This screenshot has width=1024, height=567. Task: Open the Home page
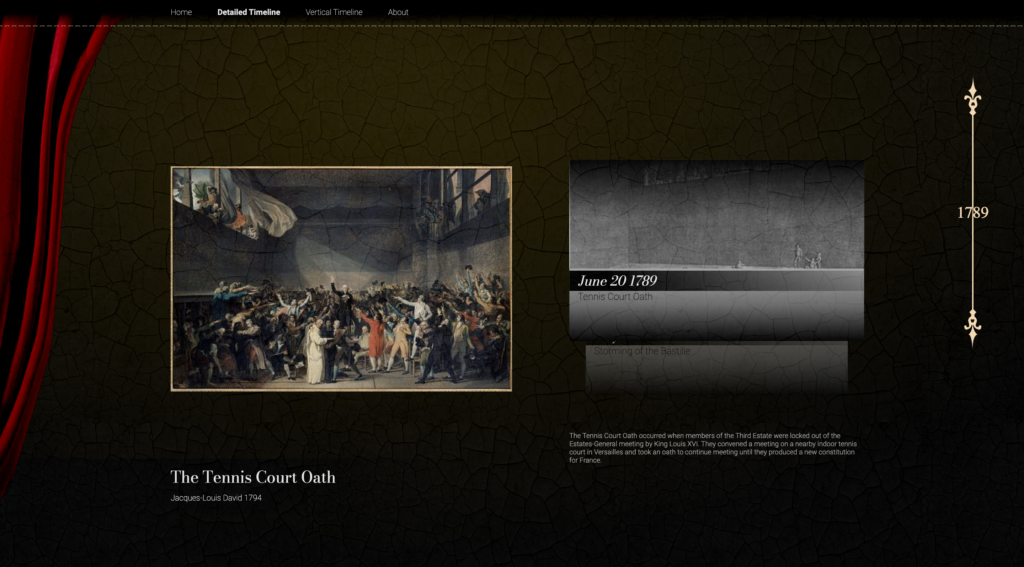pos(181,12)
